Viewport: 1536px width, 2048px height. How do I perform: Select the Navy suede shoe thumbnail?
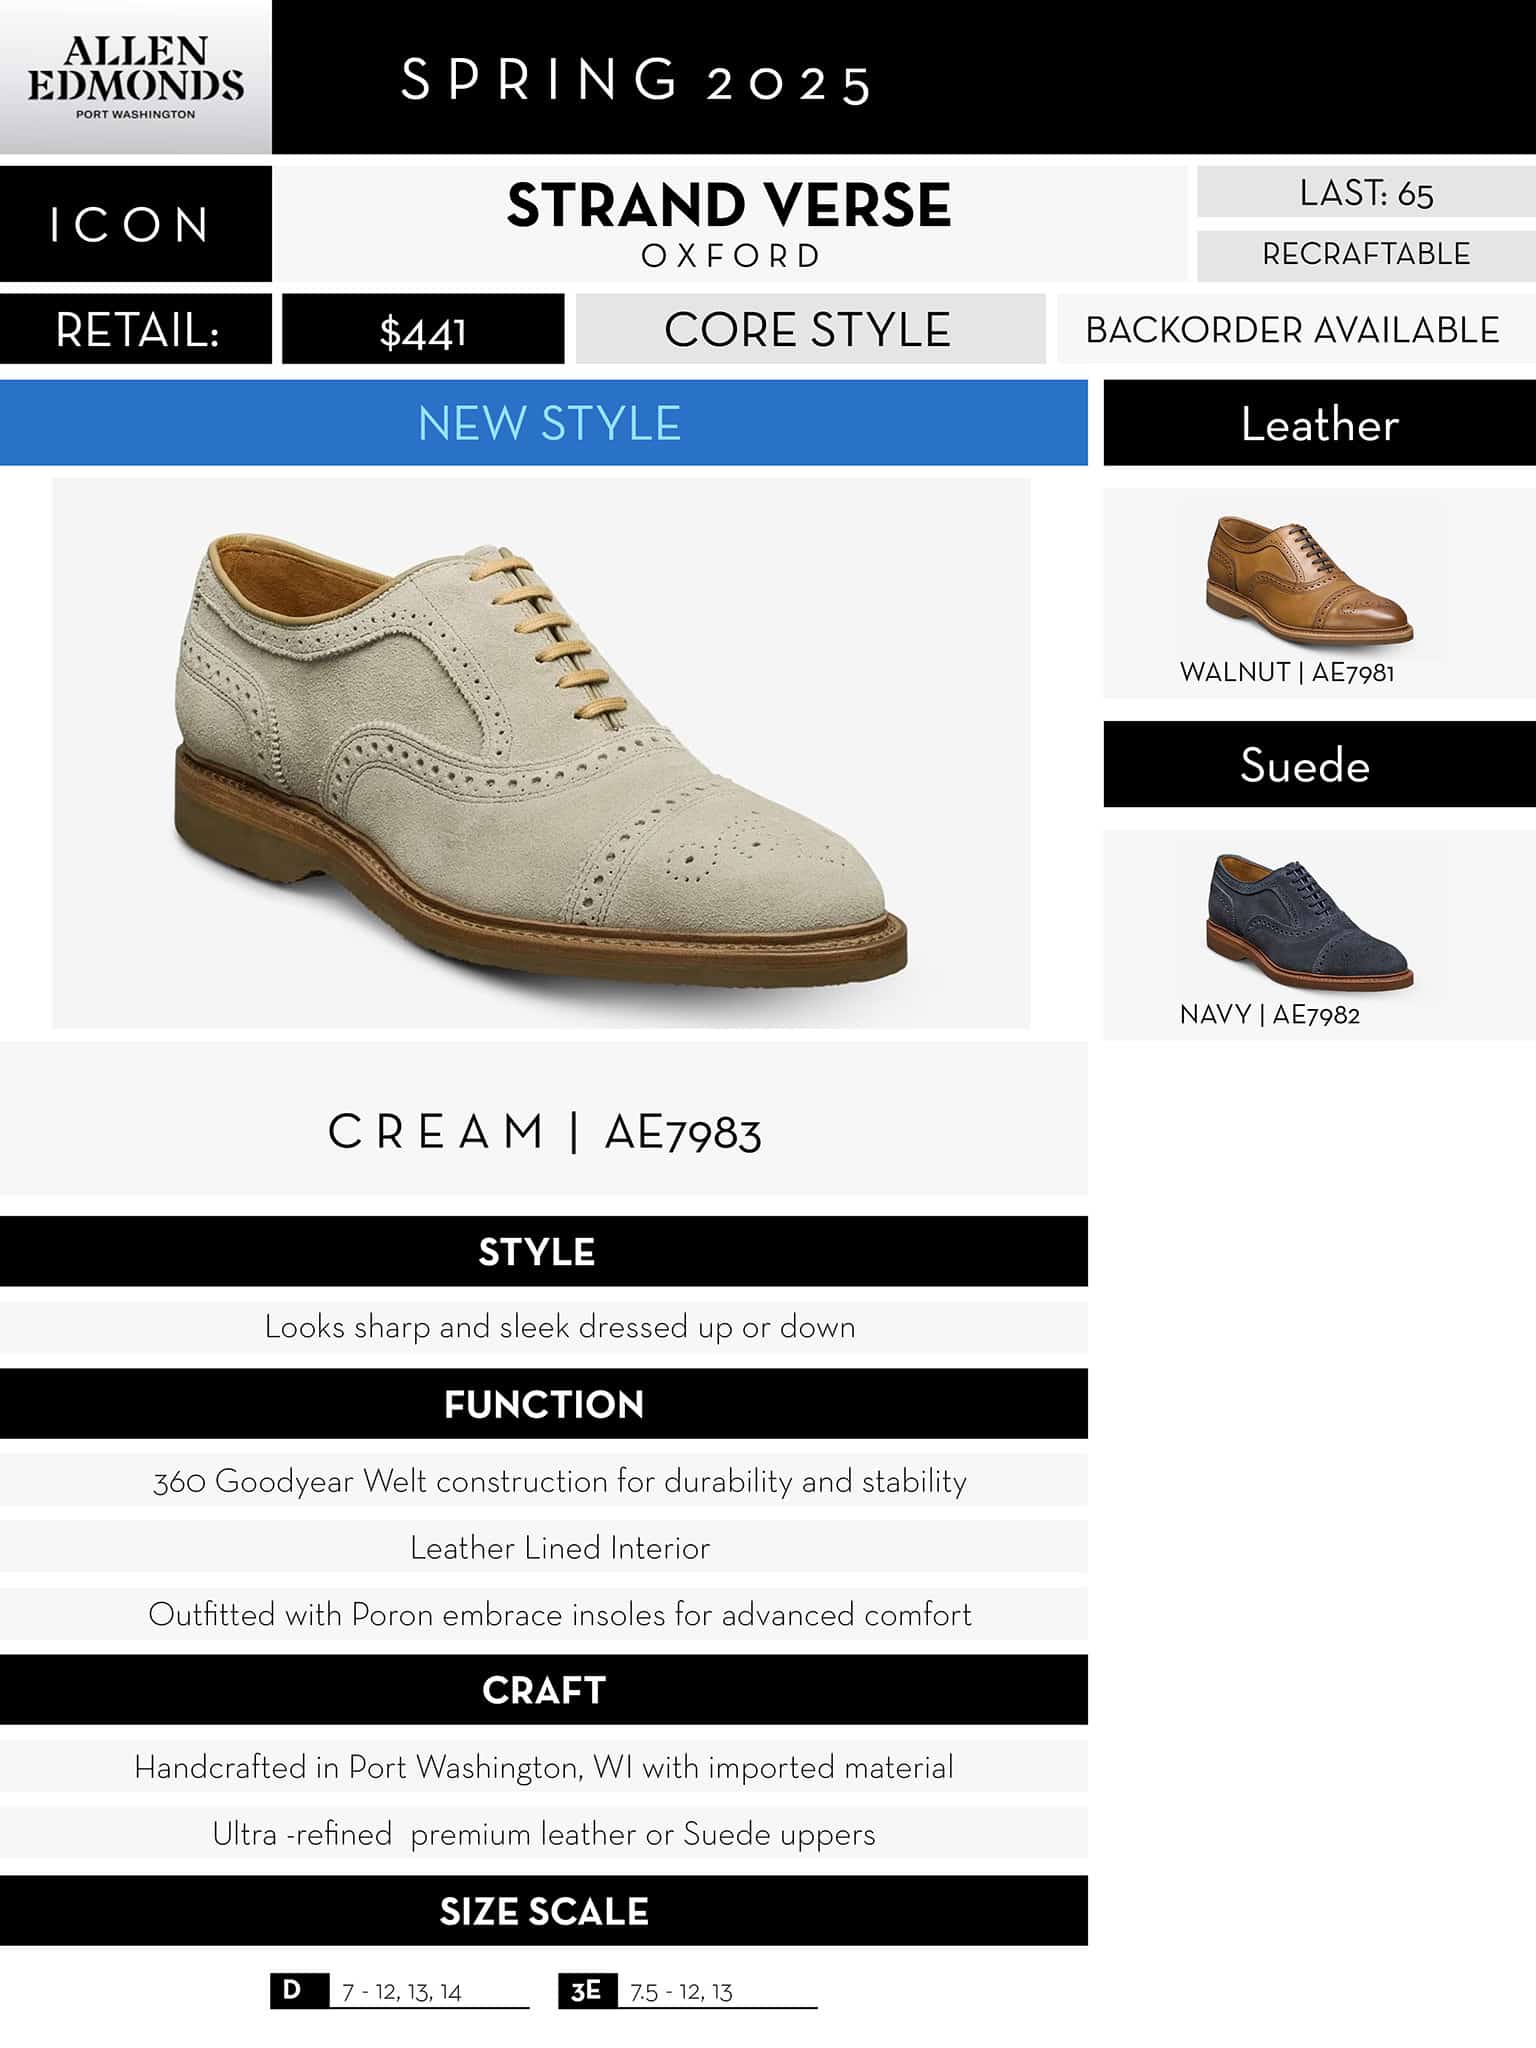[1309, 921]
